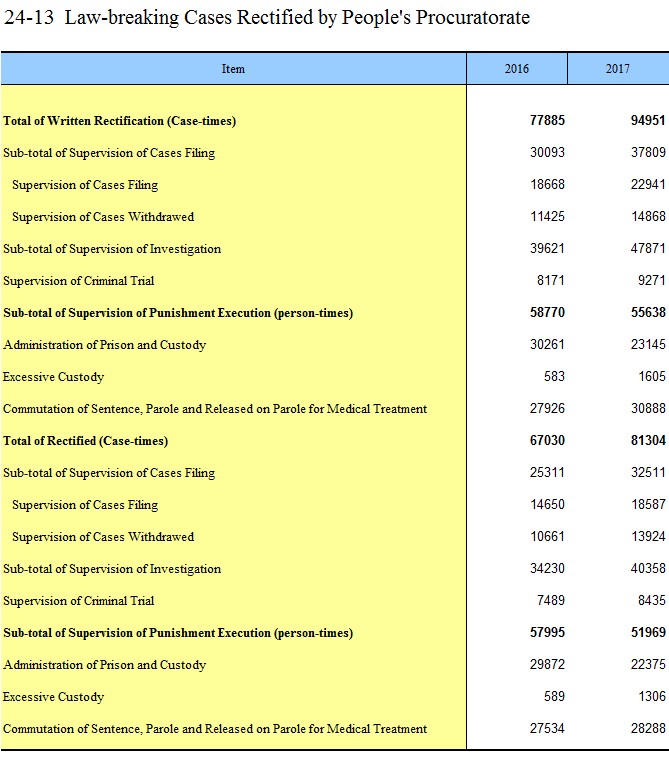Click 'Administration of Prison and Custody' label beside 29872
The width and height of the screenshot is (669, 783).
pos(104,665)
